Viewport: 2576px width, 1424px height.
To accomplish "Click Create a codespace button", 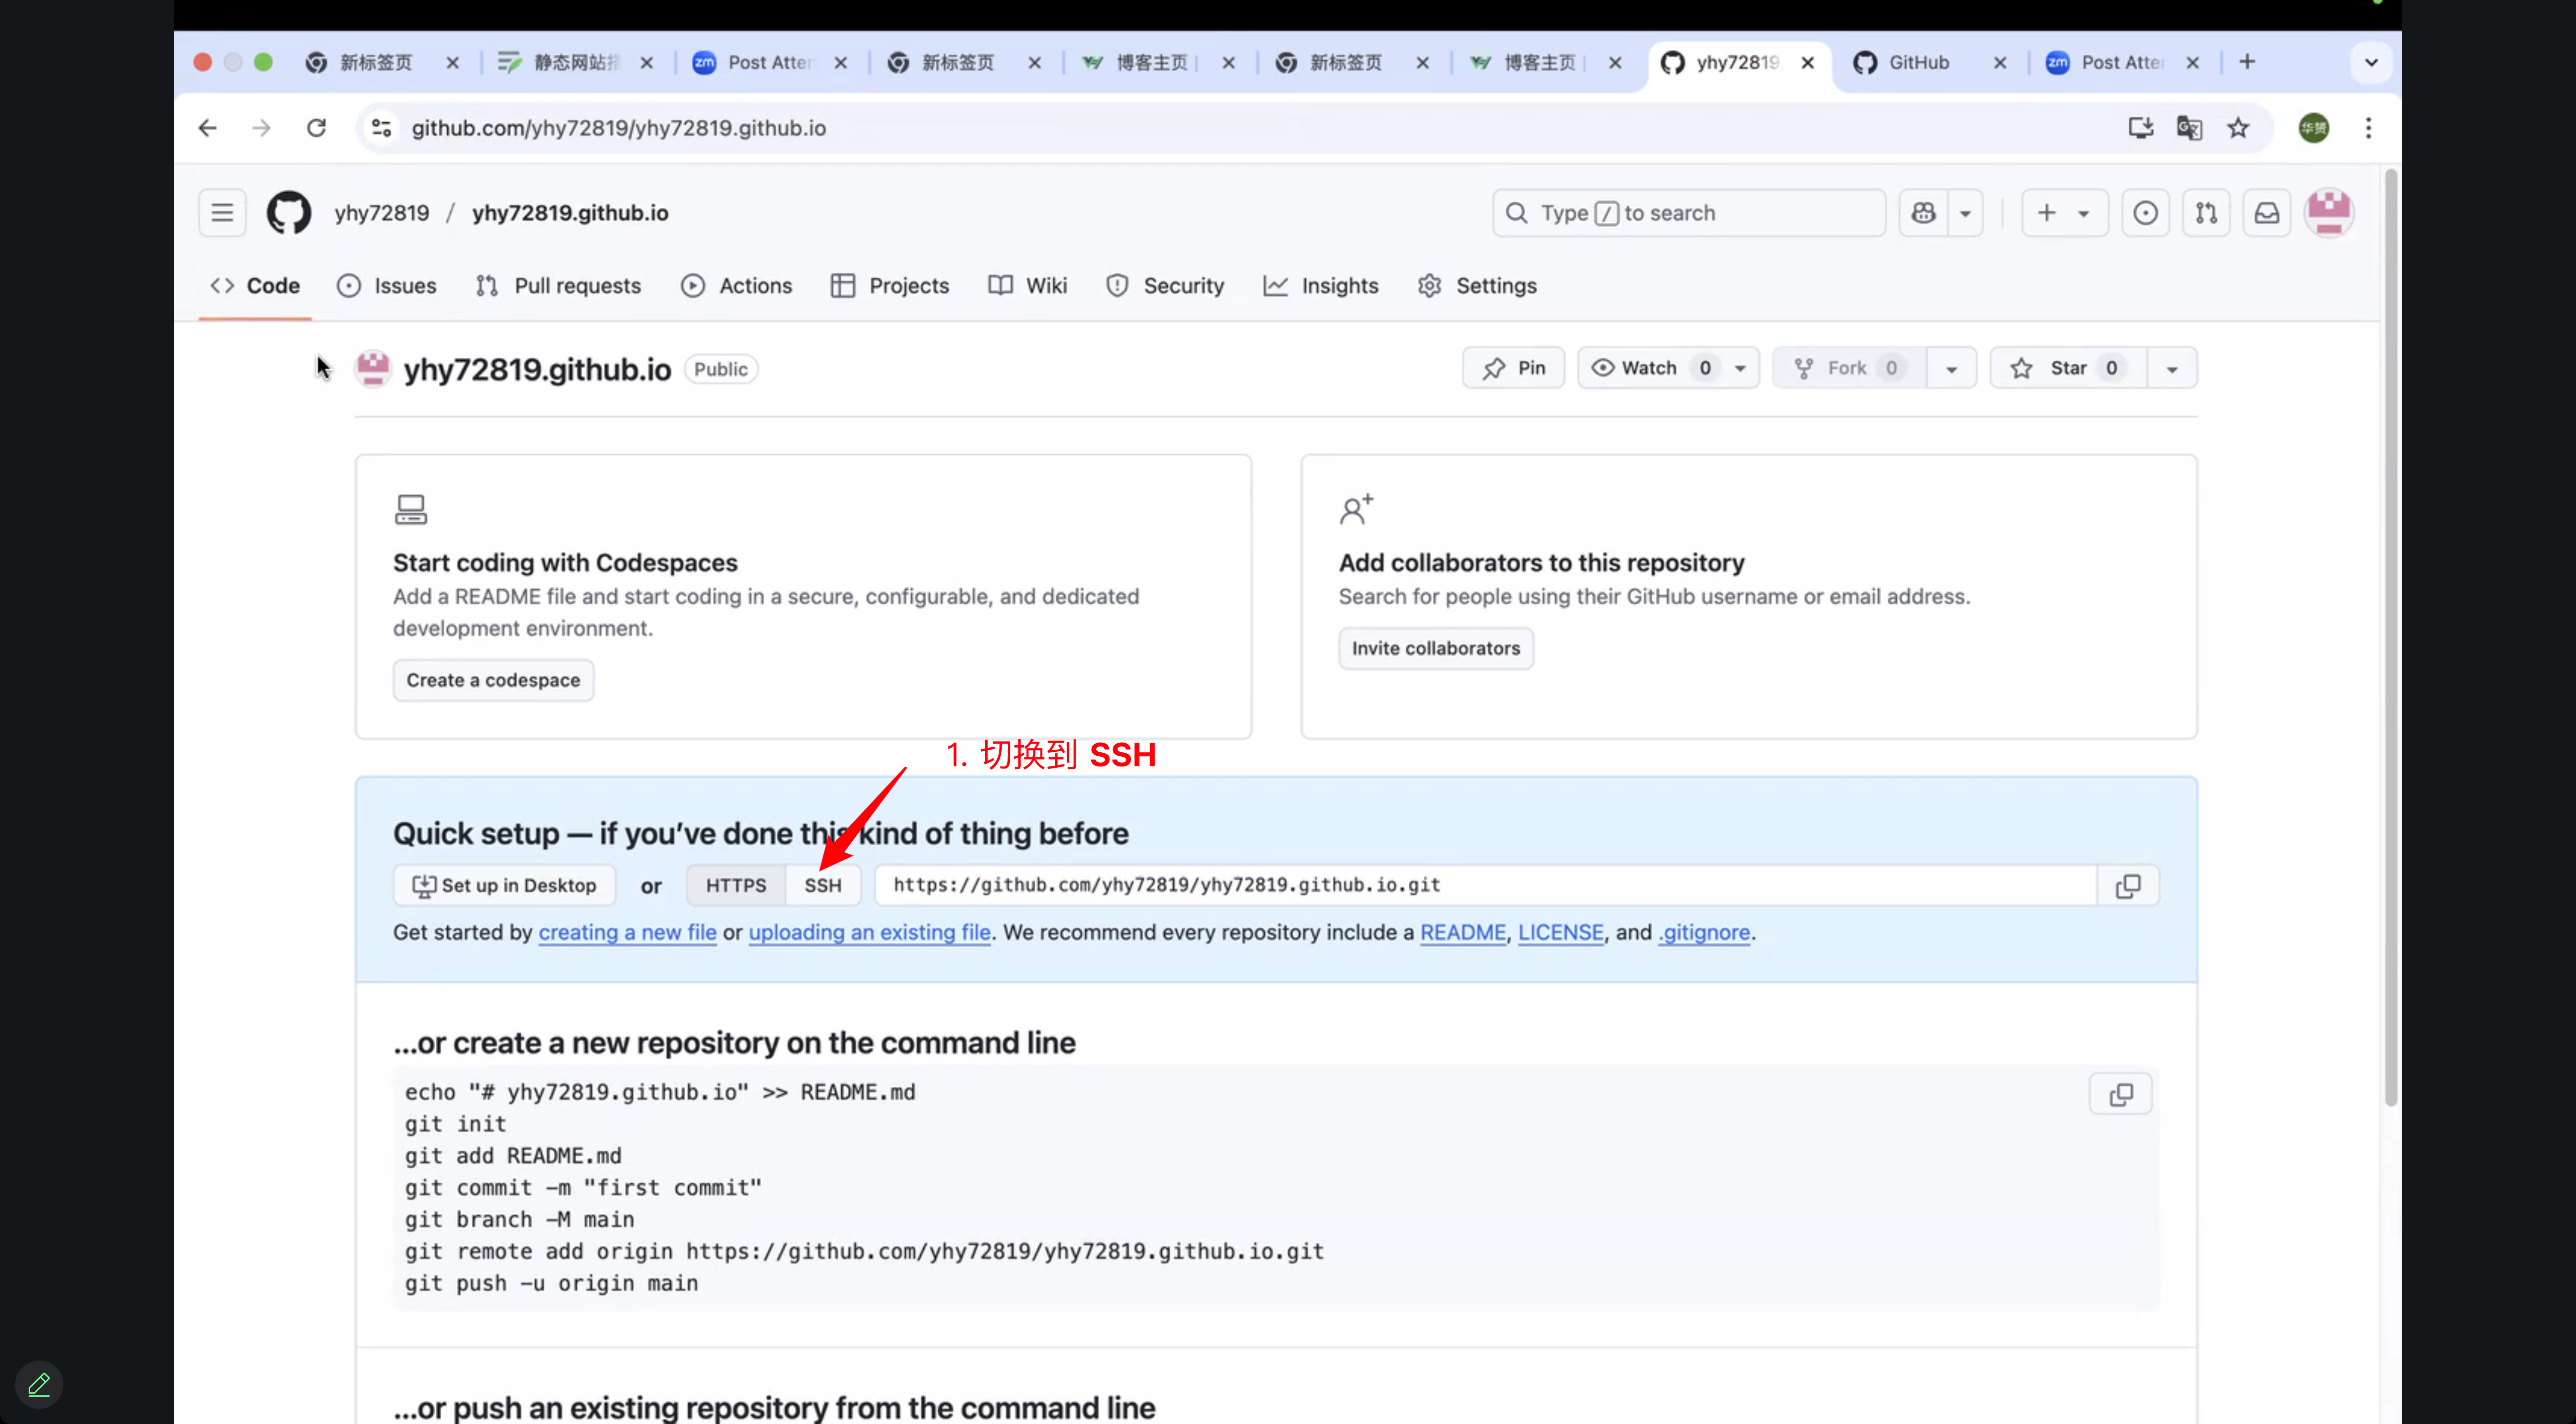I will click(x=493, y=681).
